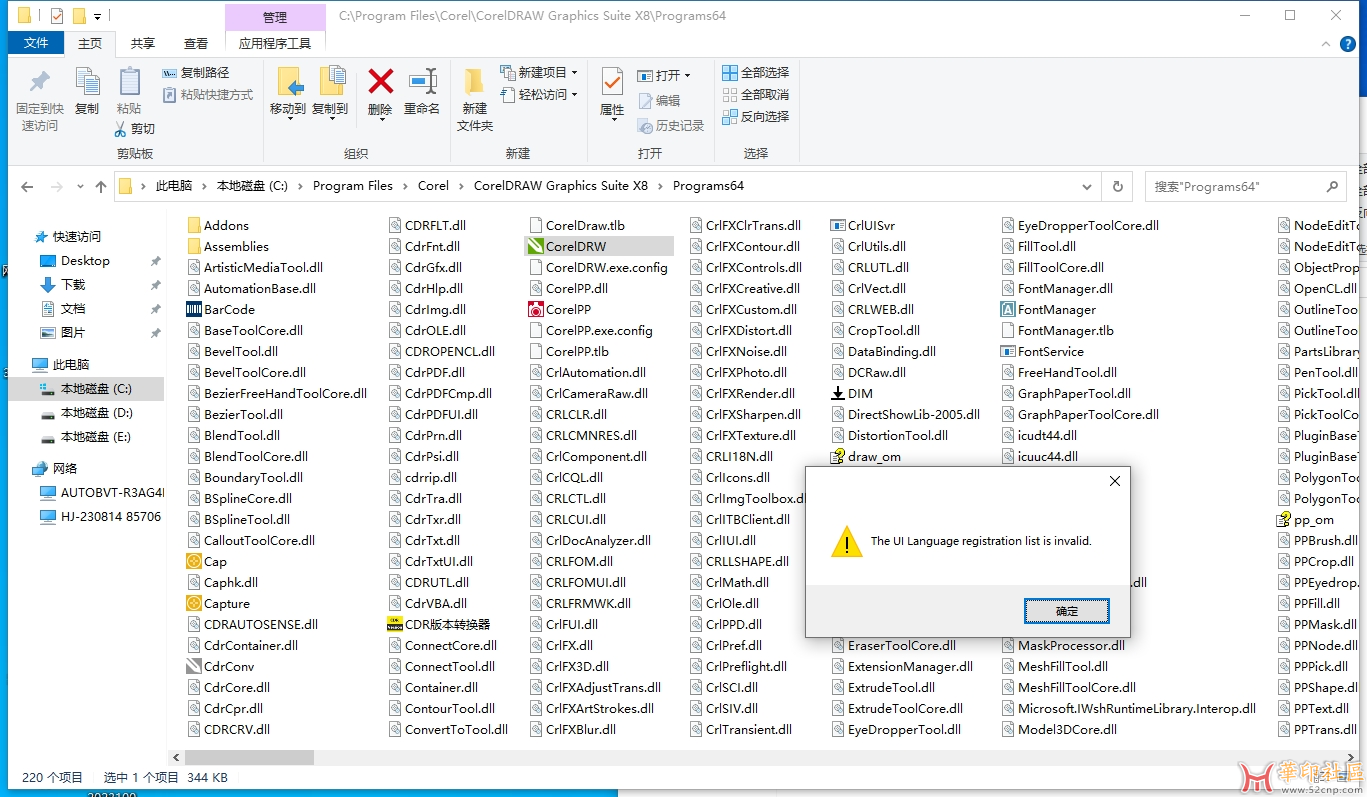
Task: Select 图片 in navigation pane
Action: click(x=73, y=333)
